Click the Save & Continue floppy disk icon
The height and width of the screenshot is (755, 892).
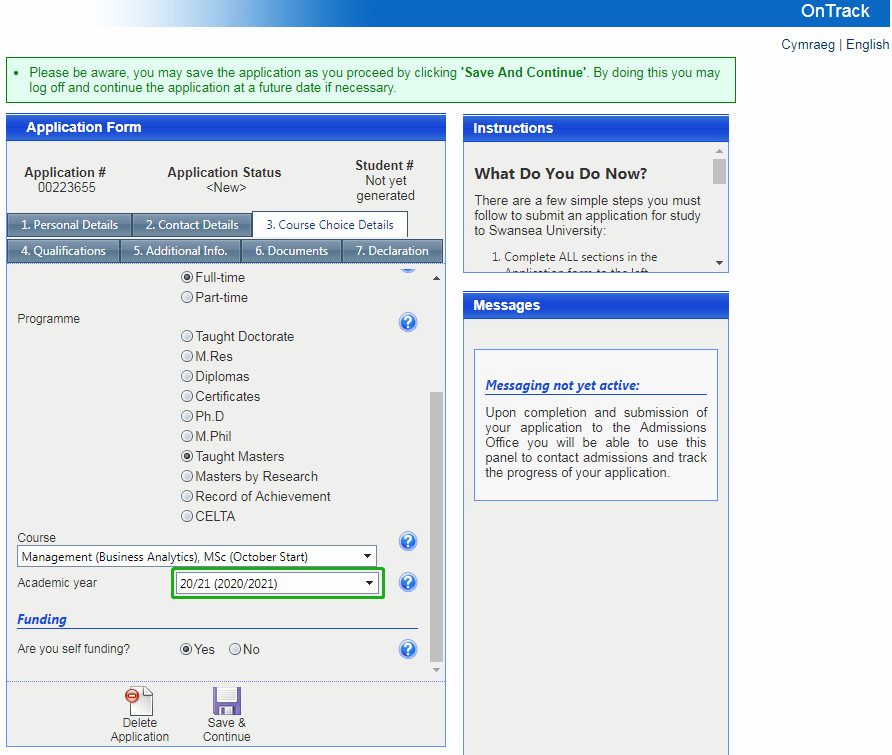227,701
